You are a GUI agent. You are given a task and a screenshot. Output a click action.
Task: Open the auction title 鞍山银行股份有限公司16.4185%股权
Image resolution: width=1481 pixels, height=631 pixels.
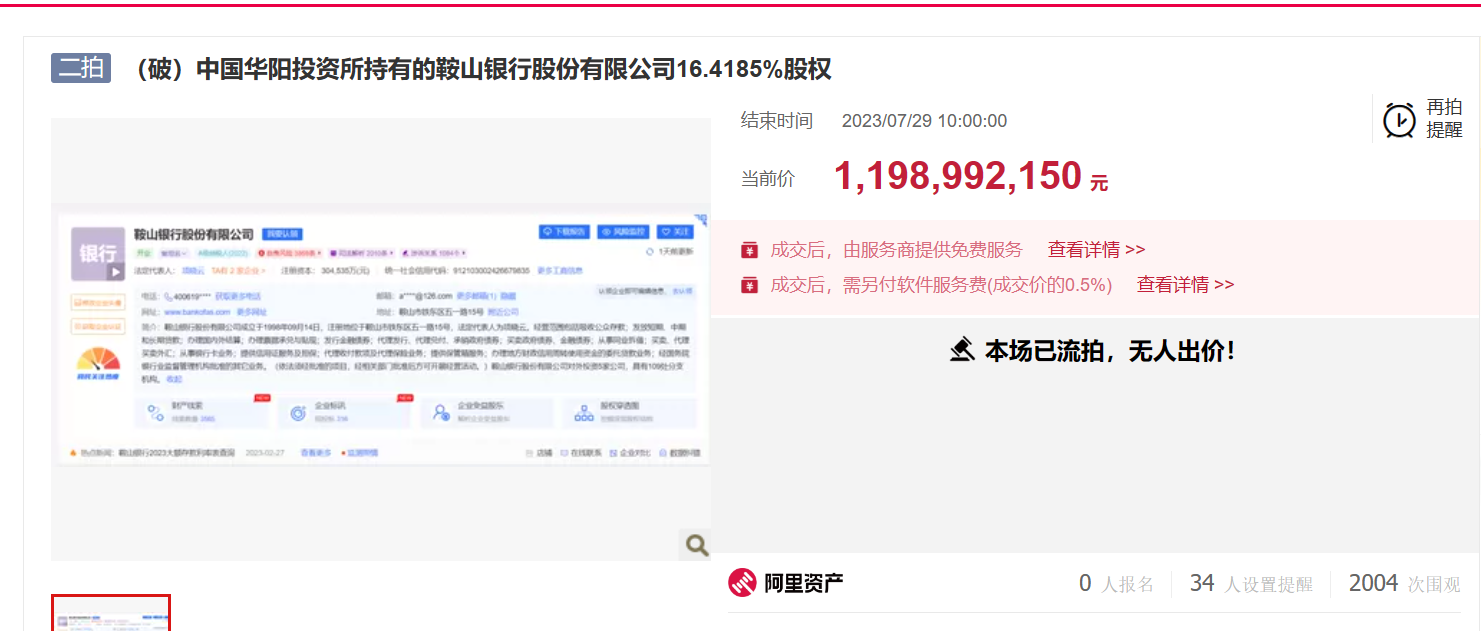click(481, 69)
